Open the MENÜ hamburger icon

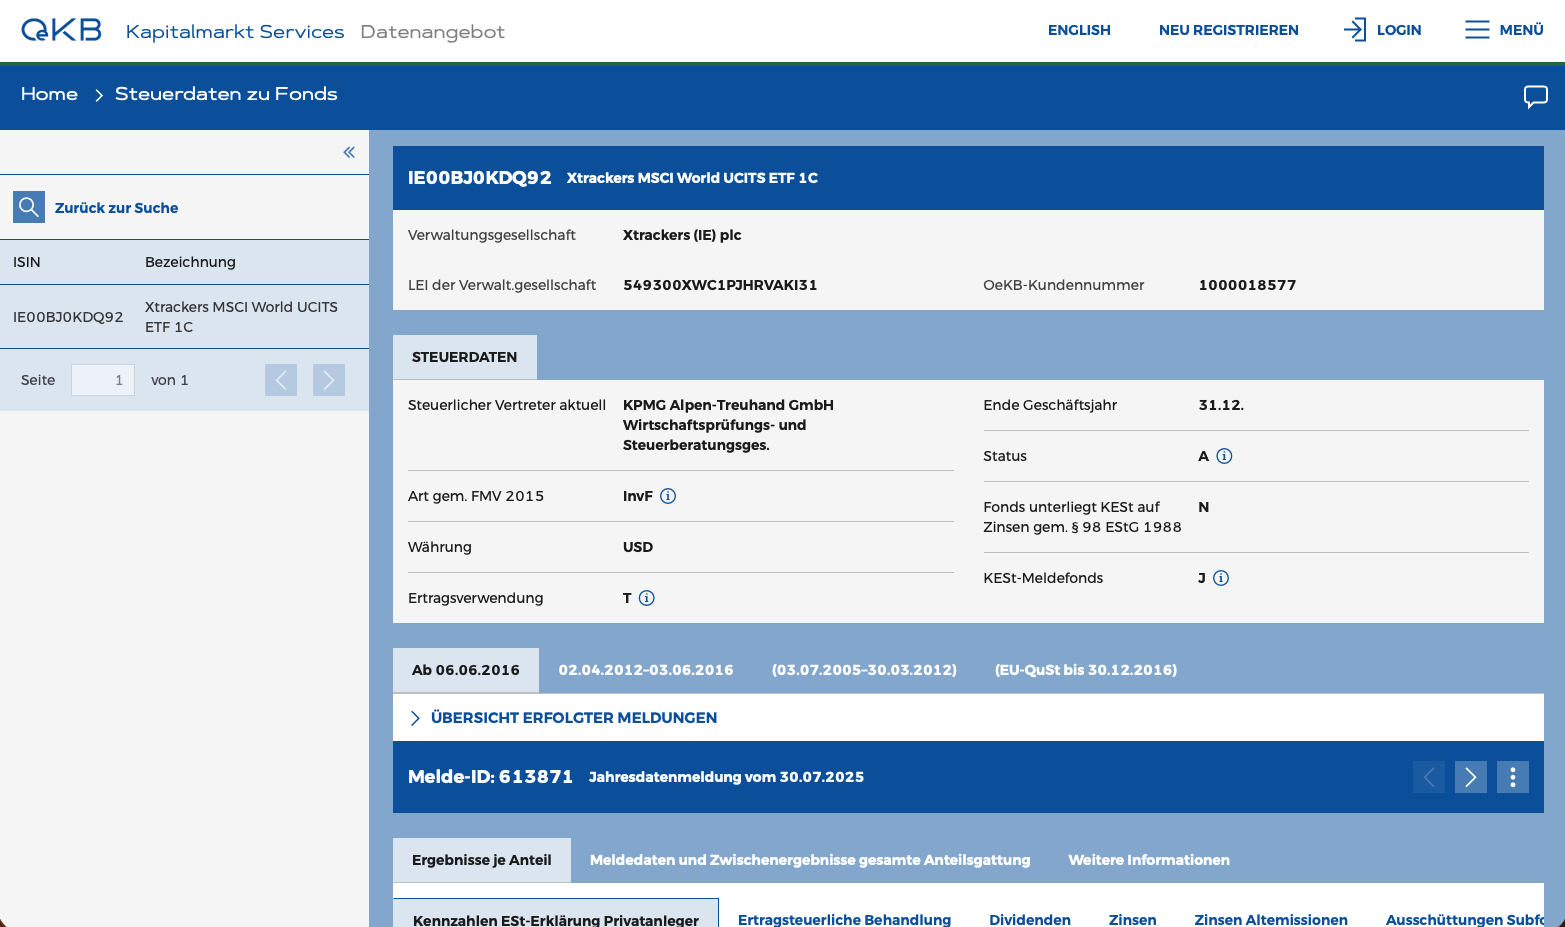1477,30
